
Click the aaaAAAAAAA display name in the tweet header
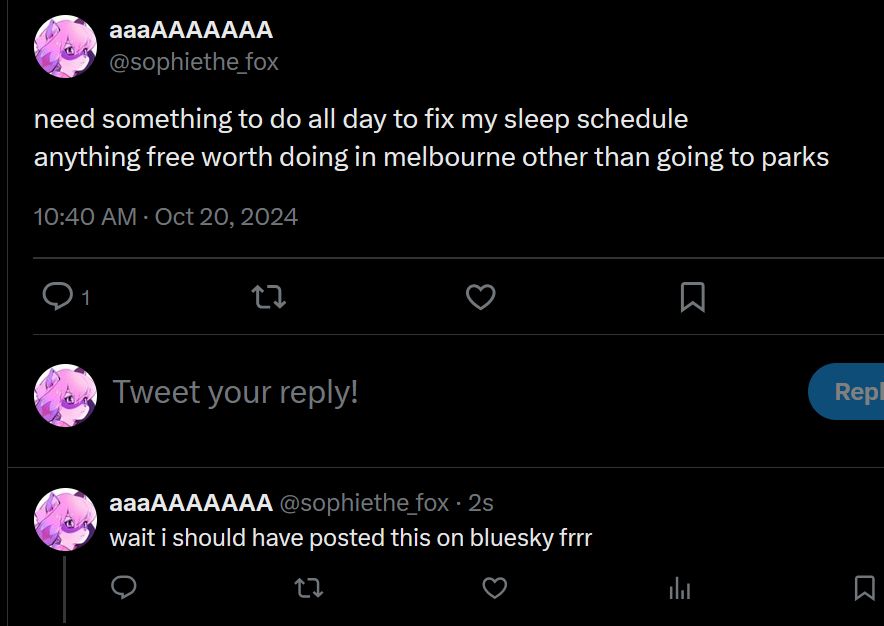[191, 30]
